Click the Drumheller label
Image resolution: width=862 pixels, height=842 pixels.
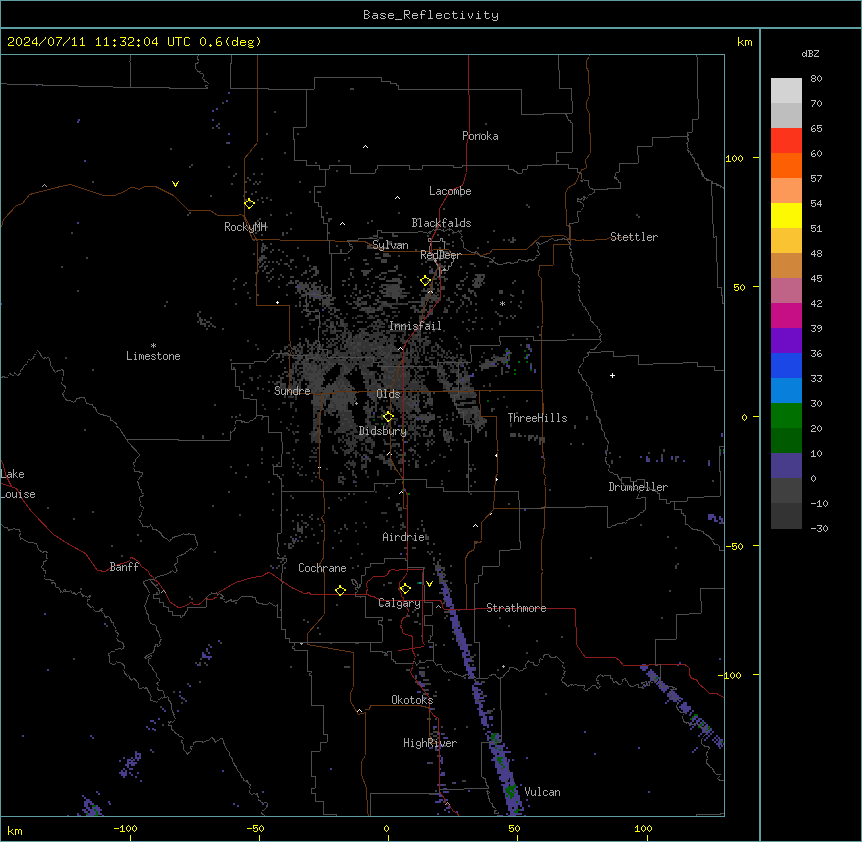click(638, 487)
